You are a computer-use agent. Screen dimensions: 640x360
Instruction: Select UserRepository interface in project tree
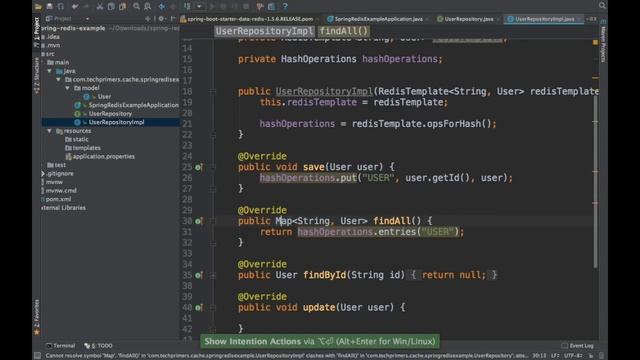tap(103, 114)
